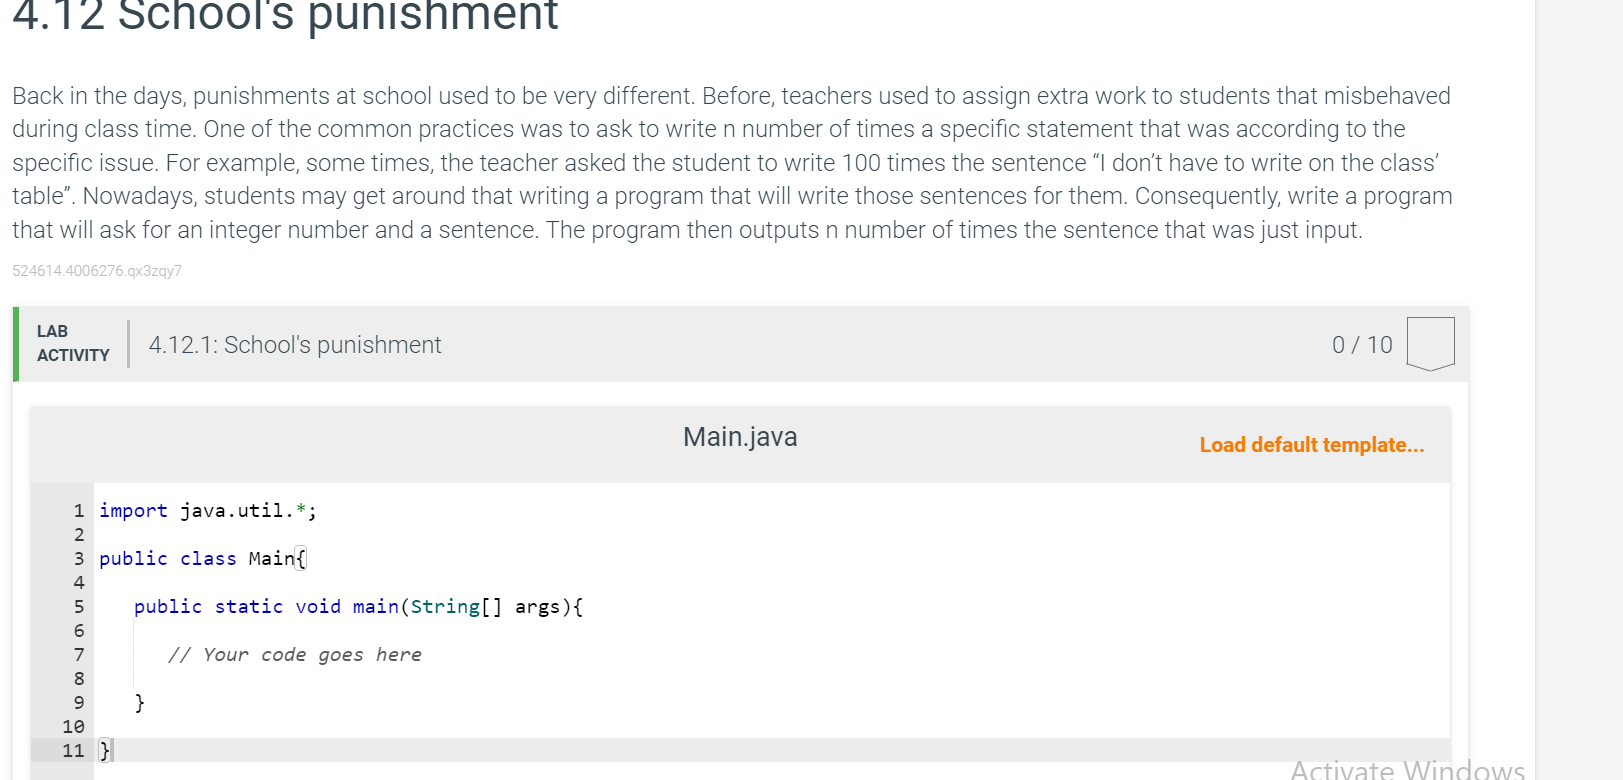This screenshot has width=1623, height=780.
Task: Select the green LAB ACTIVITY banner stripe
Action: tap(17, 344)
